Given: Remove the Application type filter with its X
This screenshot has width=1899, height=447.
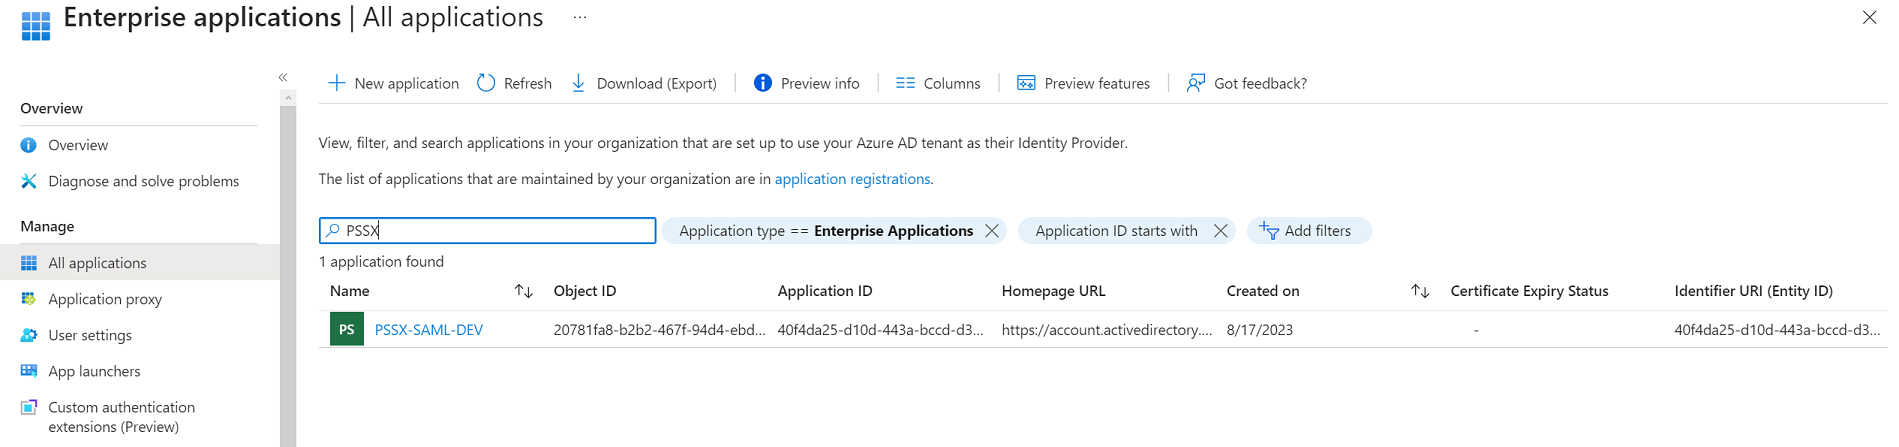Looking at the screenshot, I should coord(992,231).
